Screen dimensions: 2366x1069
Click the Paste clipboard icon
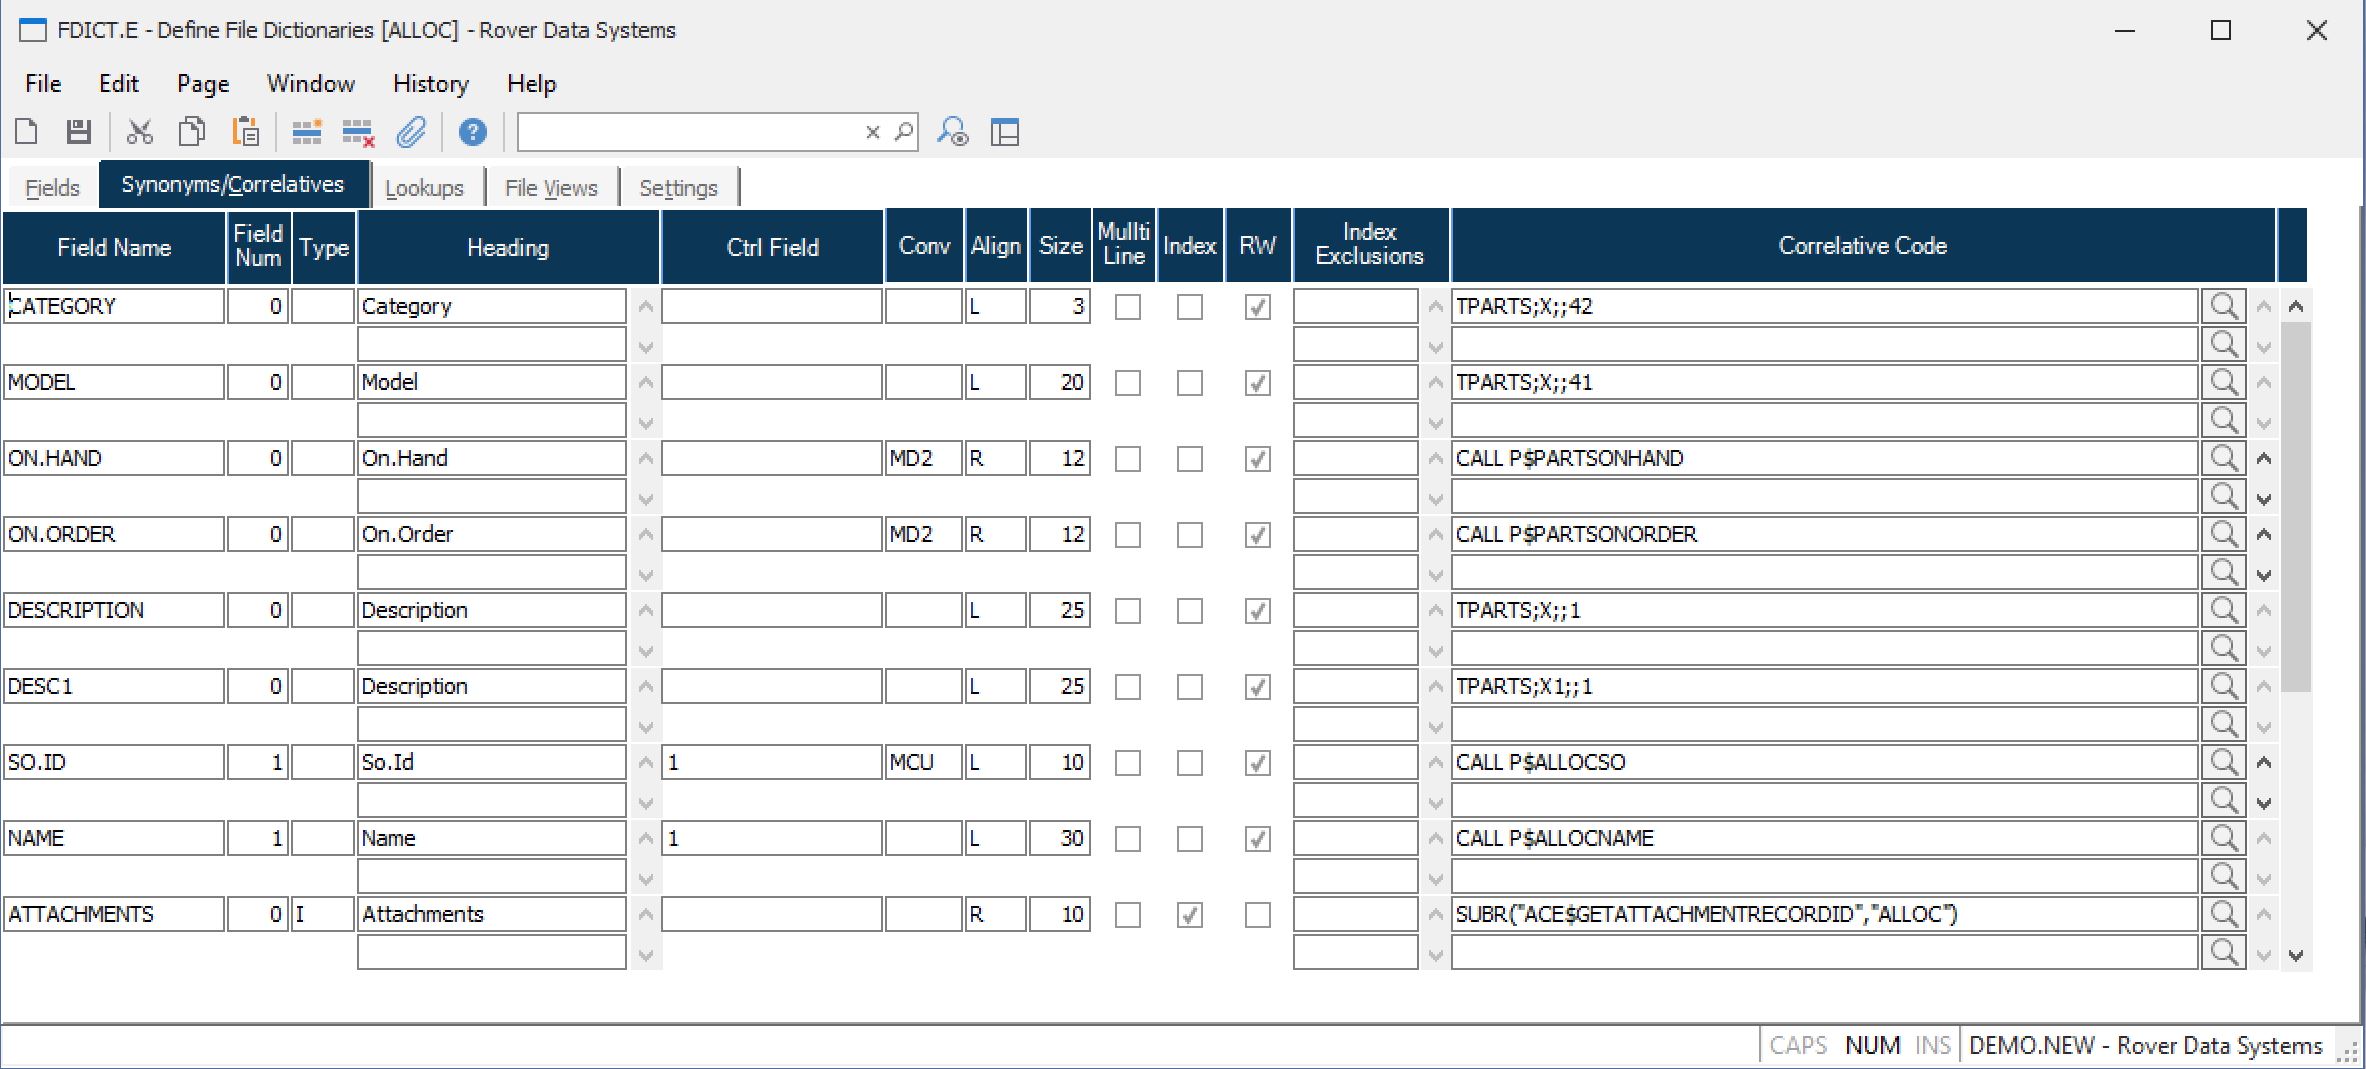[x=245, y=132]
